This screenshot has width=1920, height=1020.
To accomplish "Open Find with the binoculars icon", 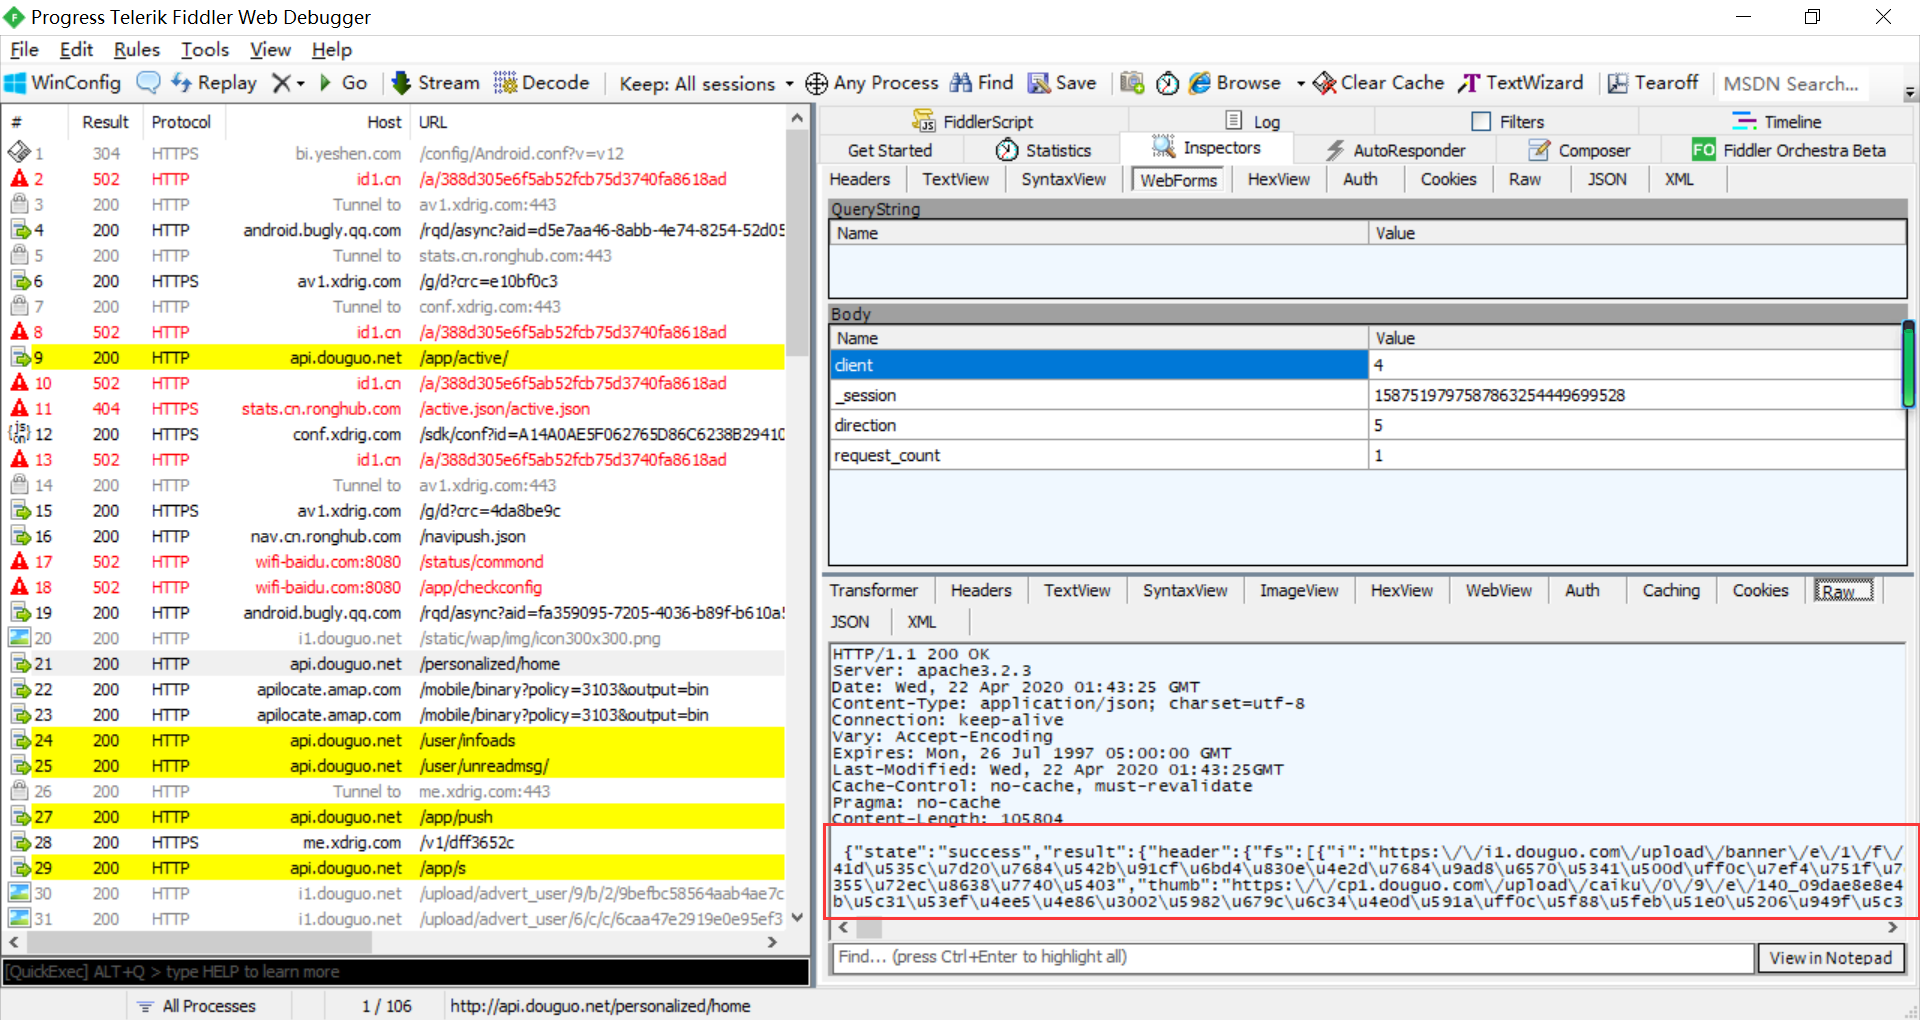I will pos(981,83).
